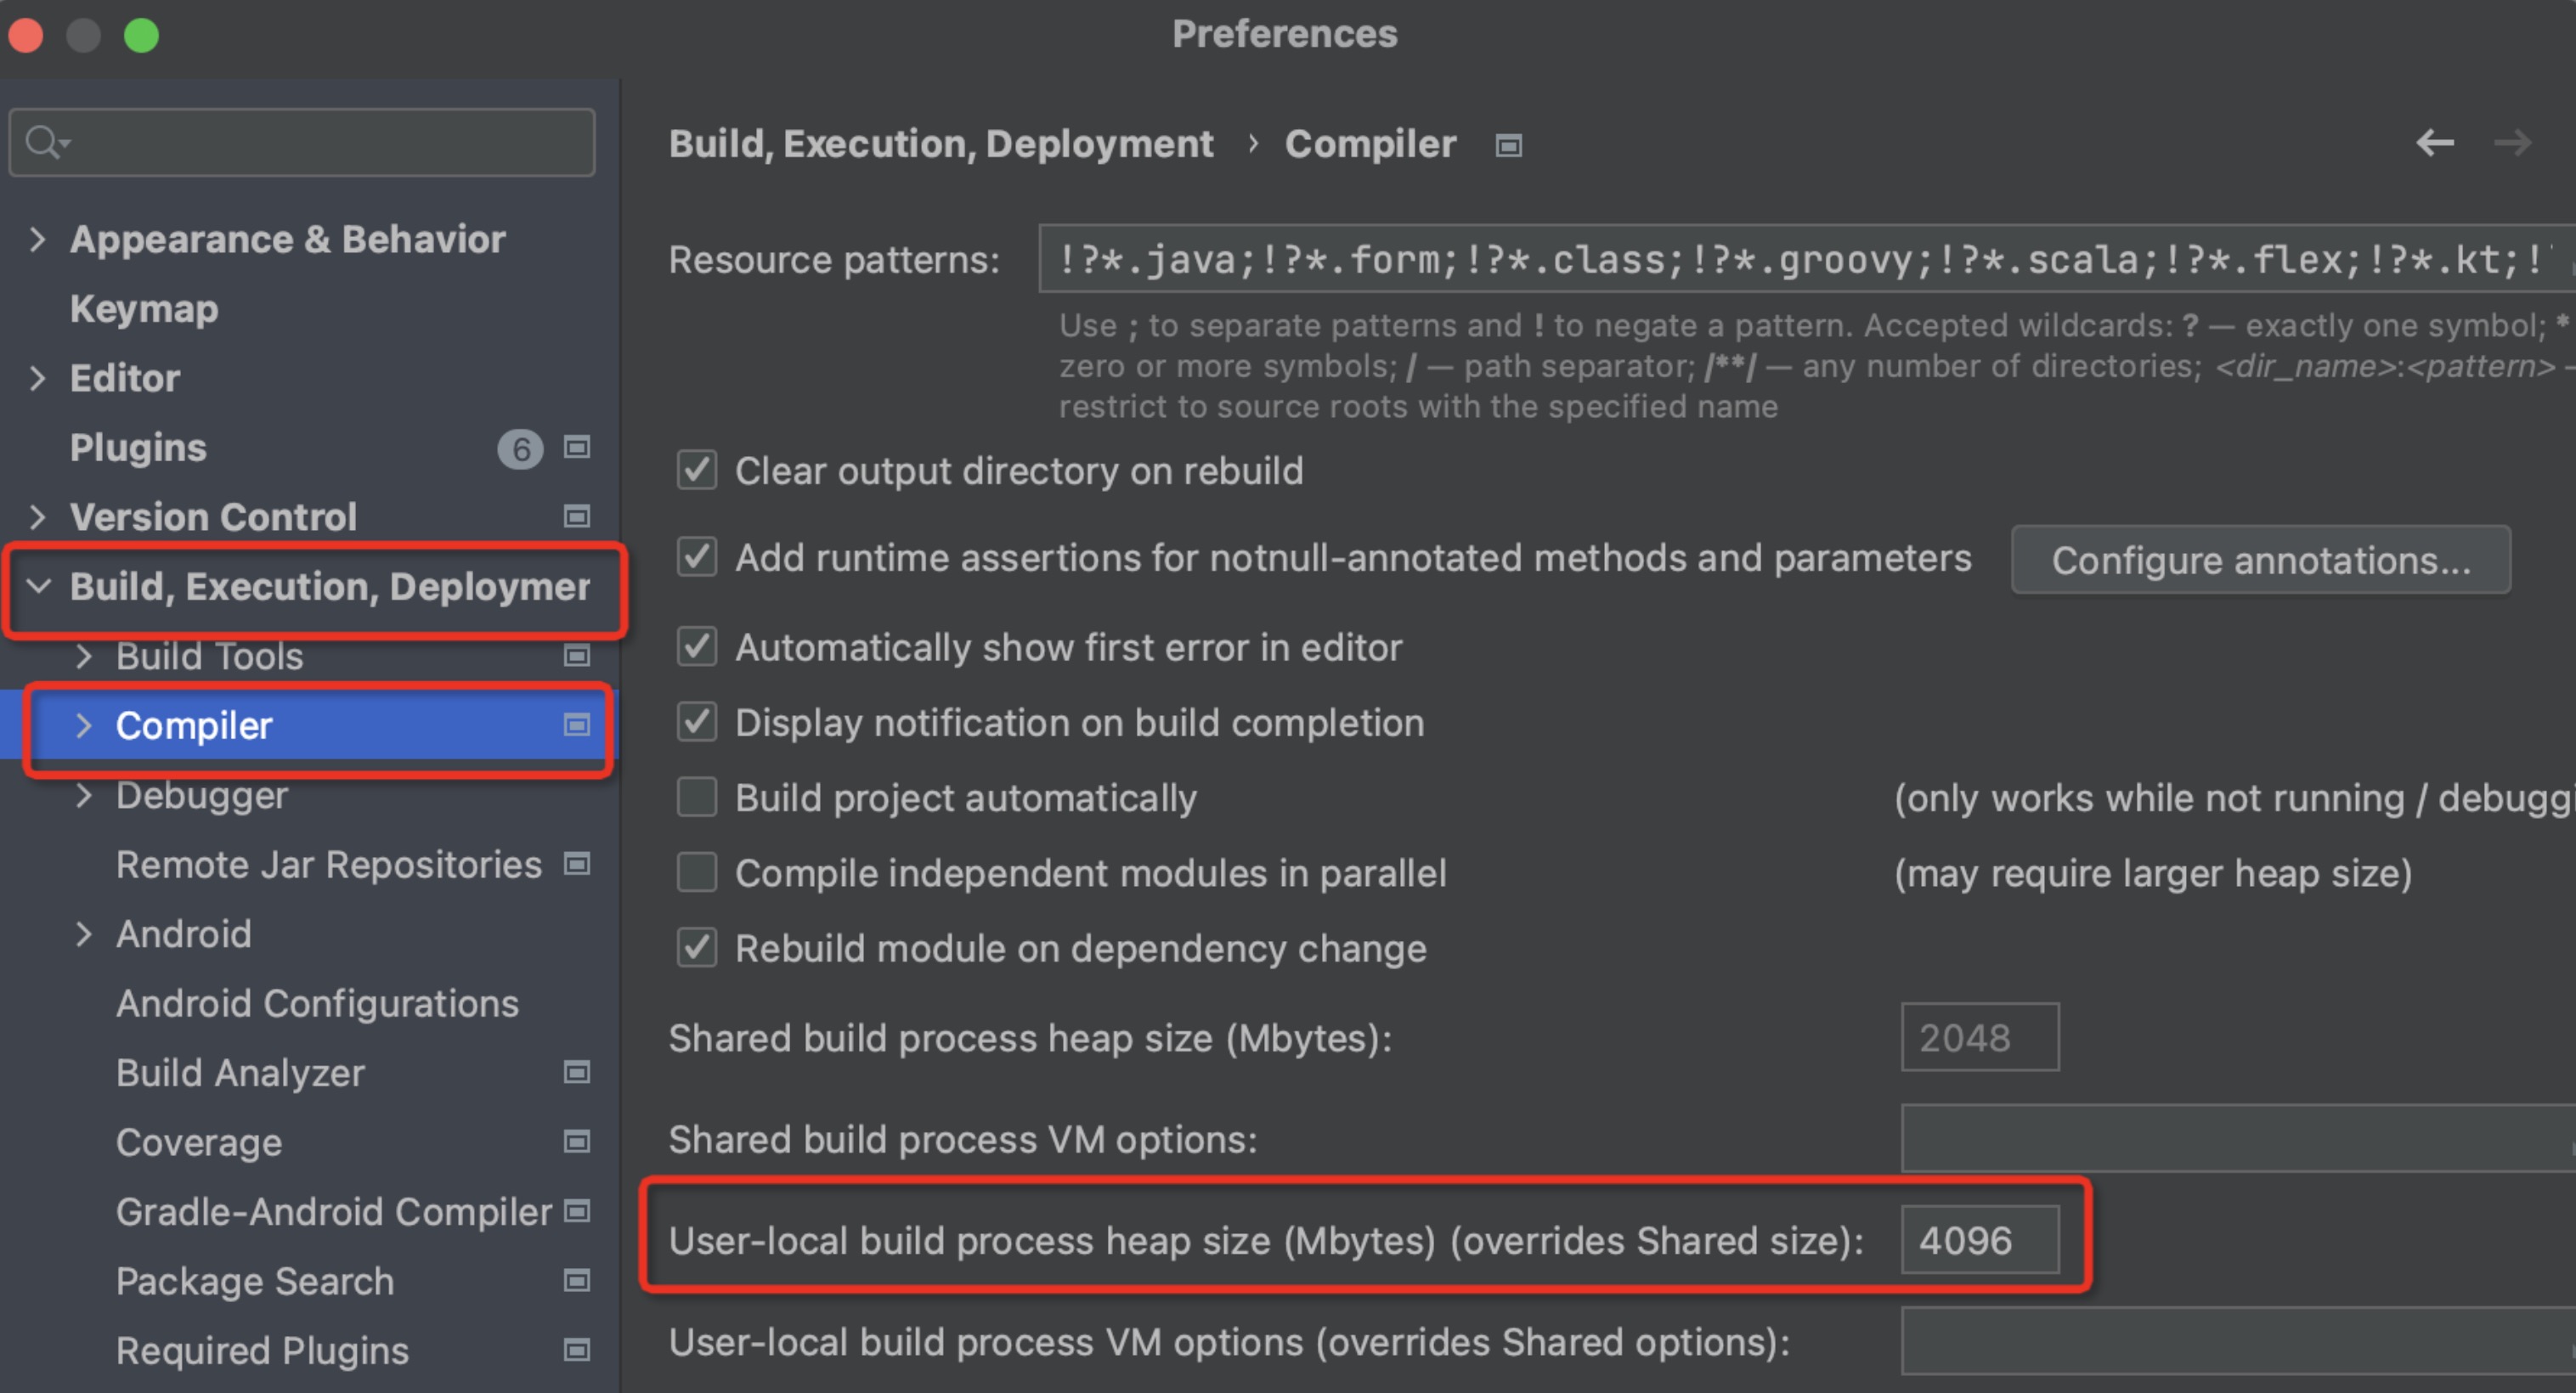Click project-level icon beside Version Control

pyautogui.click(x=576, y=516)
